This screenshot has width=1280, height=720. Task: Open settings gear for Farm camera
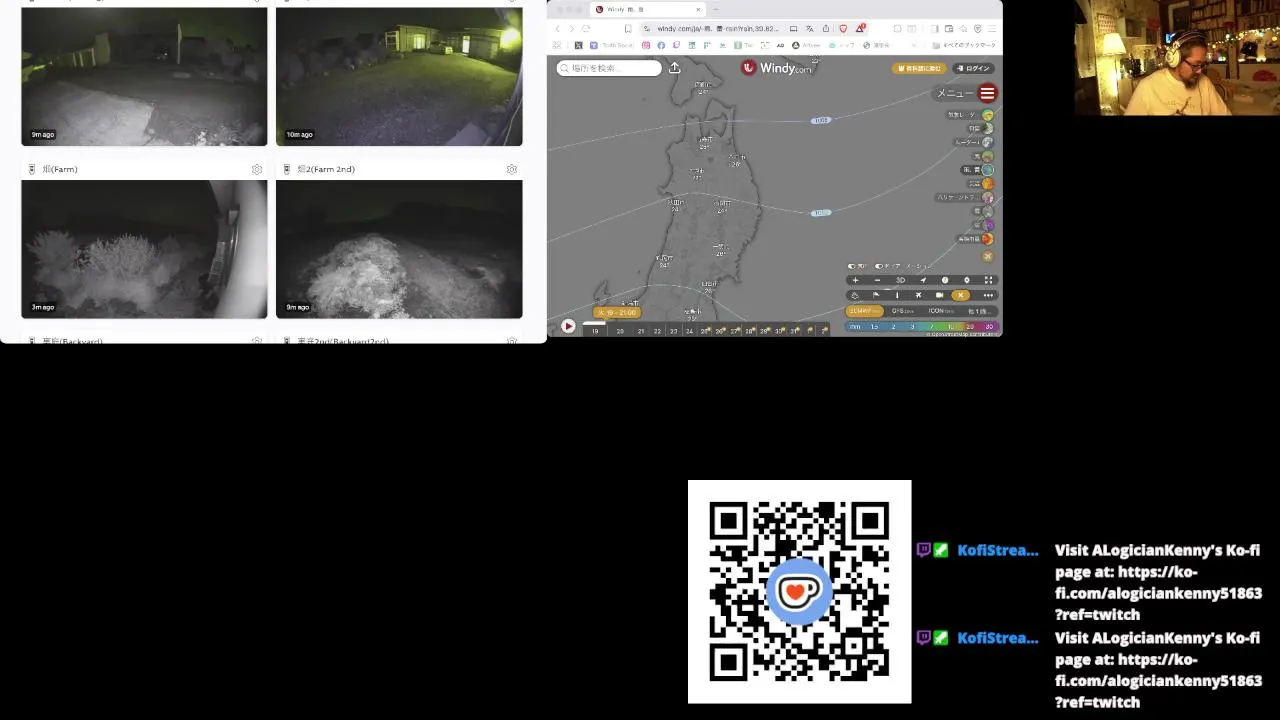pos(257,170)
